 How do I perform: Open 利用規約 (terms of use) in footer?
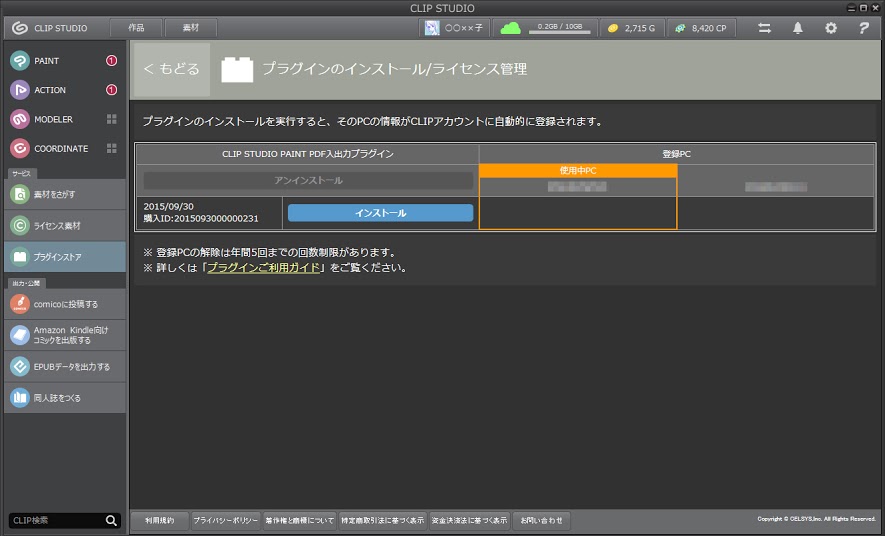tap(160, 520)
